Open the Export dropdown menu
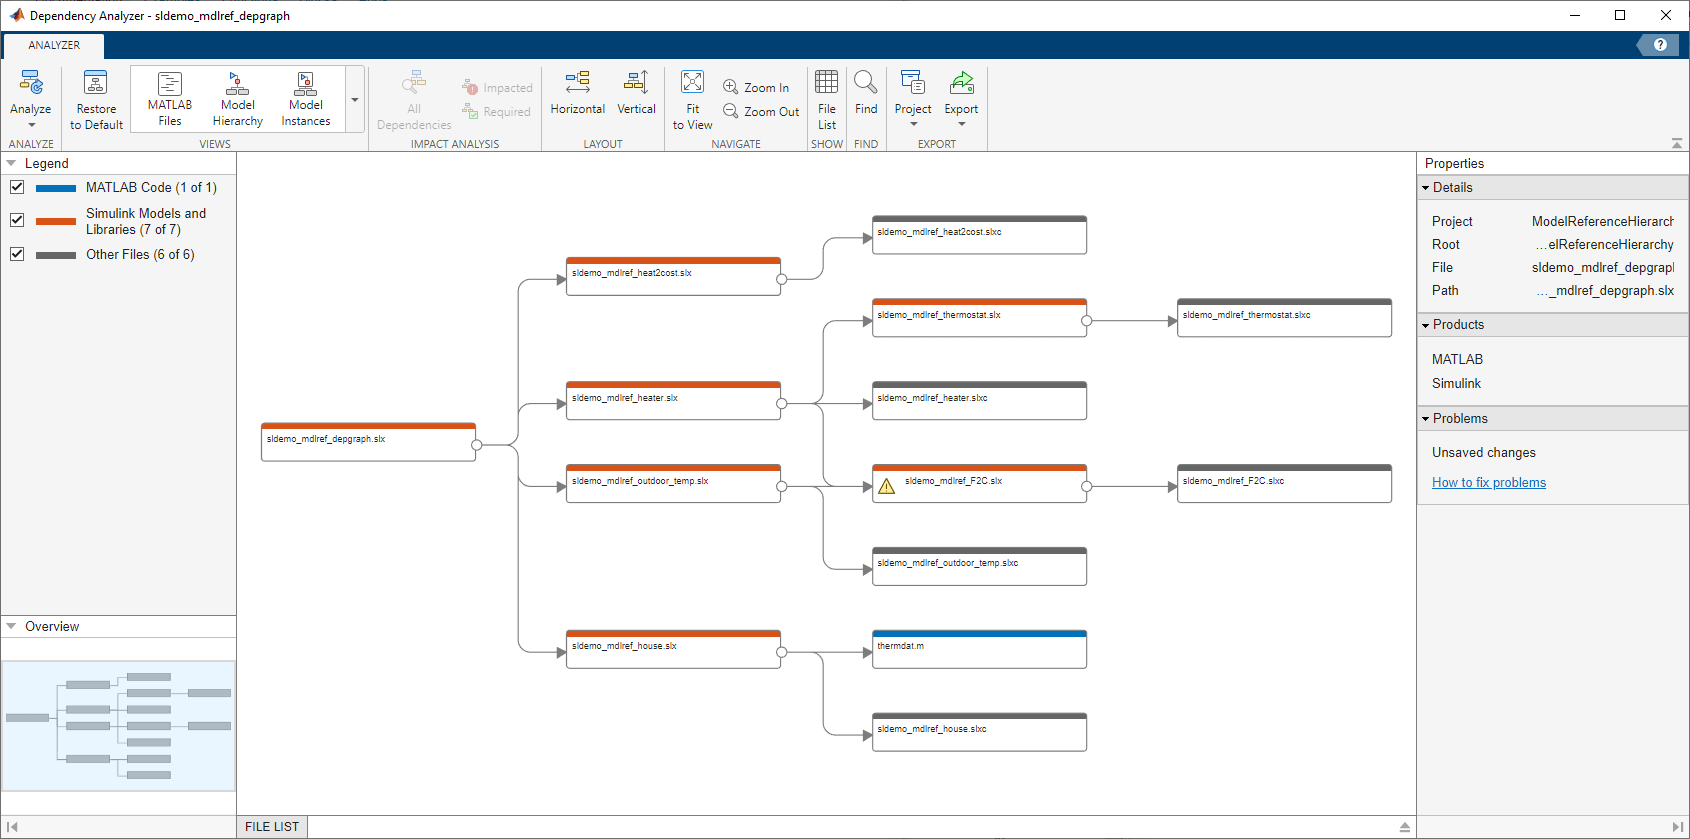1690x839 pixels. 961,124
